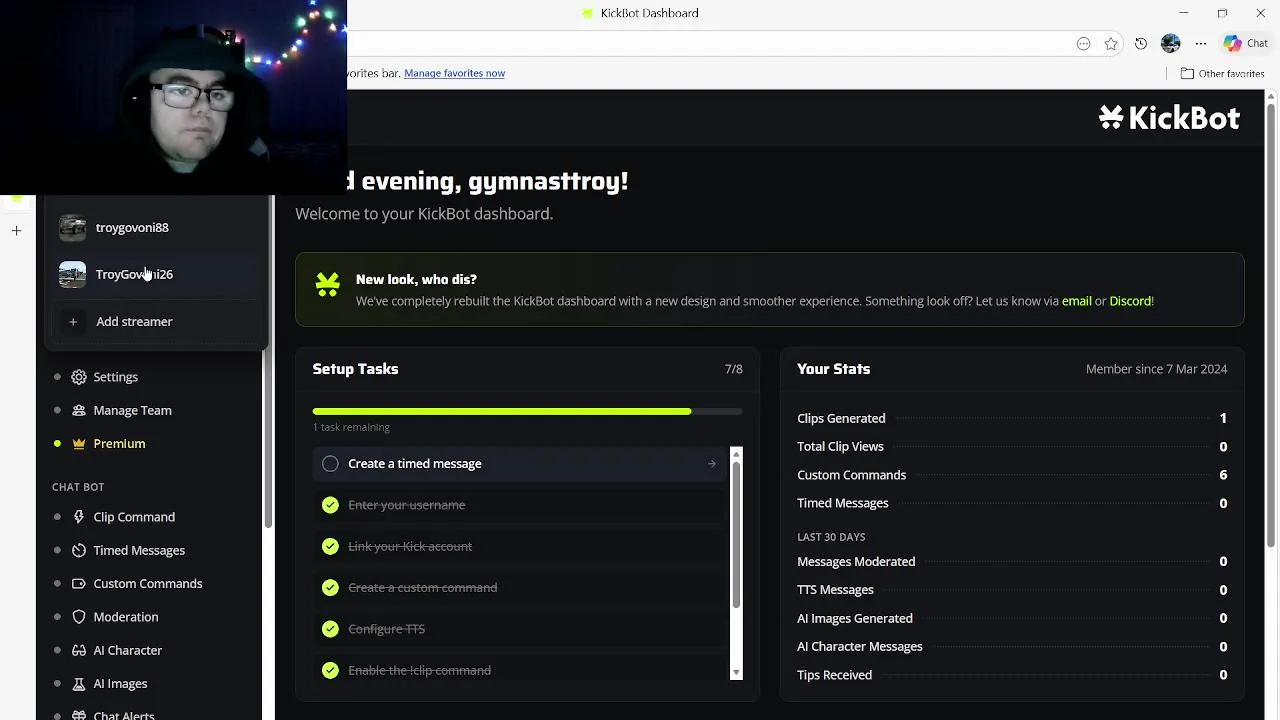Open Create a timed message task
Viewport: 1280px width, 720px height.
coord(520,463)
